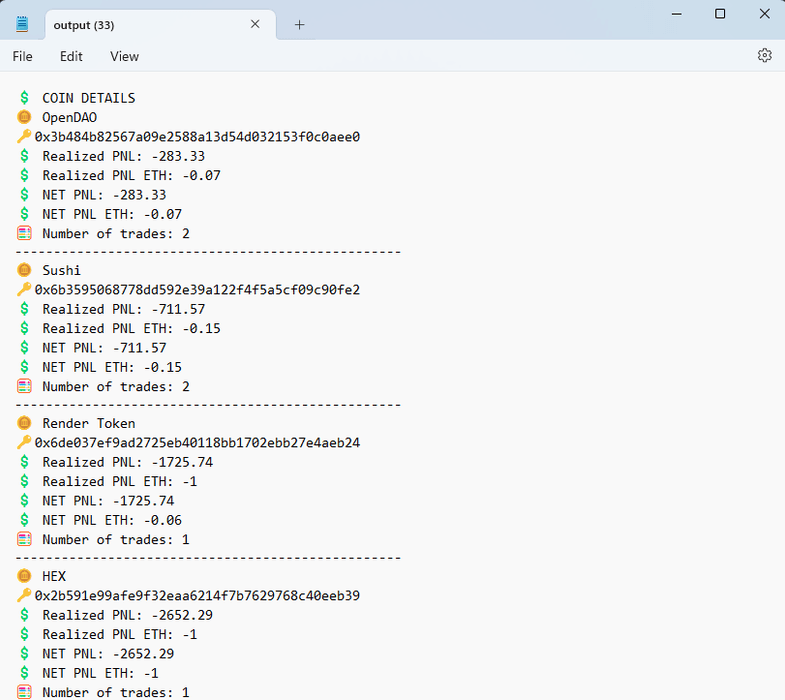This screenshot has width=785, height=700.
Task: Open the View menu
Action: pos(124,56)
